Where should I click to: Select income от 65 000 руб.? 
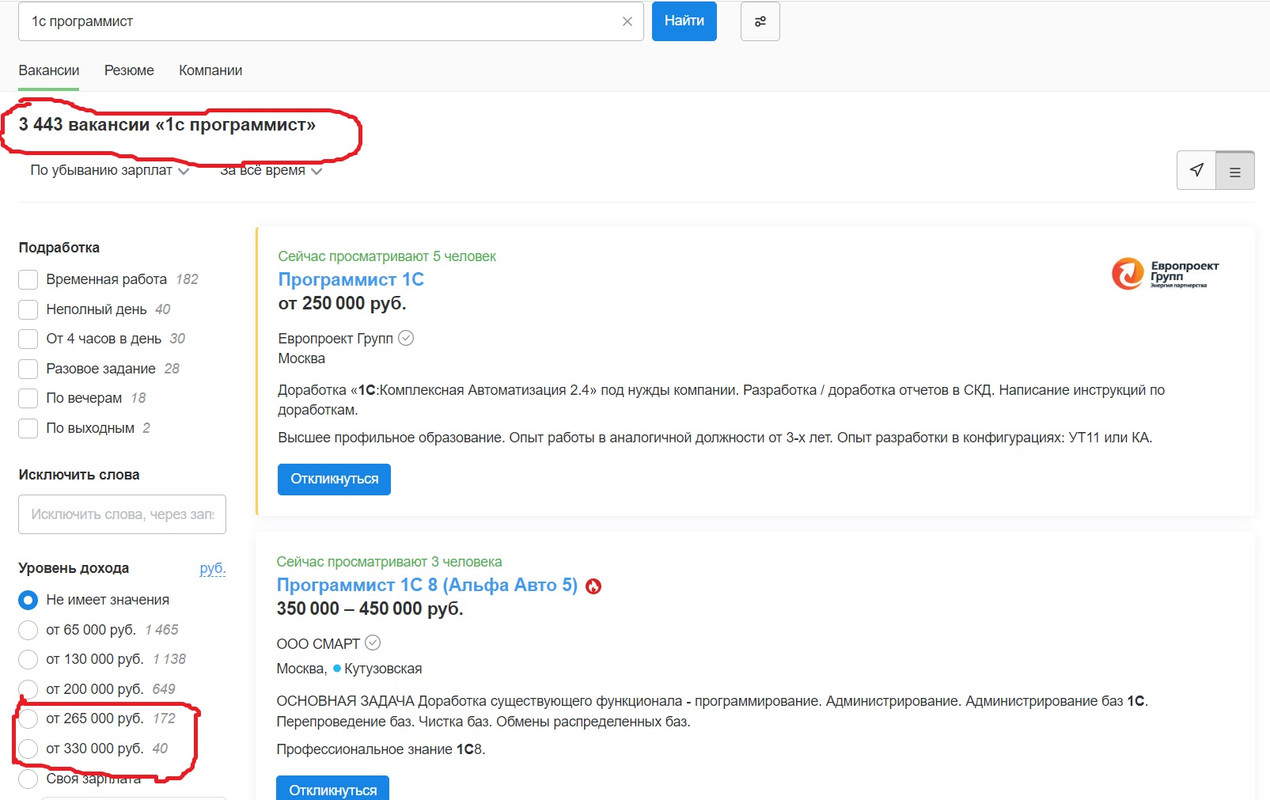(x=28, y=630)
